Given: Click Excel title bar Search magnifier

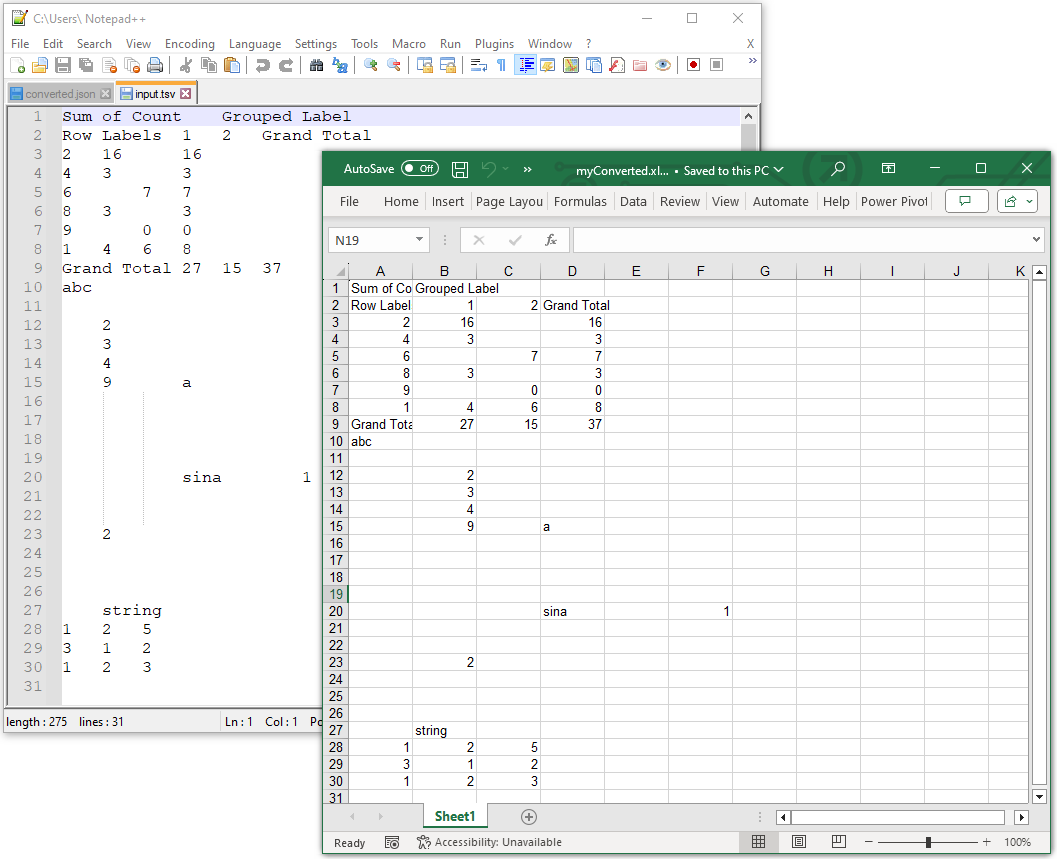Looking at the screenshot, I should (x=837, y=169).
